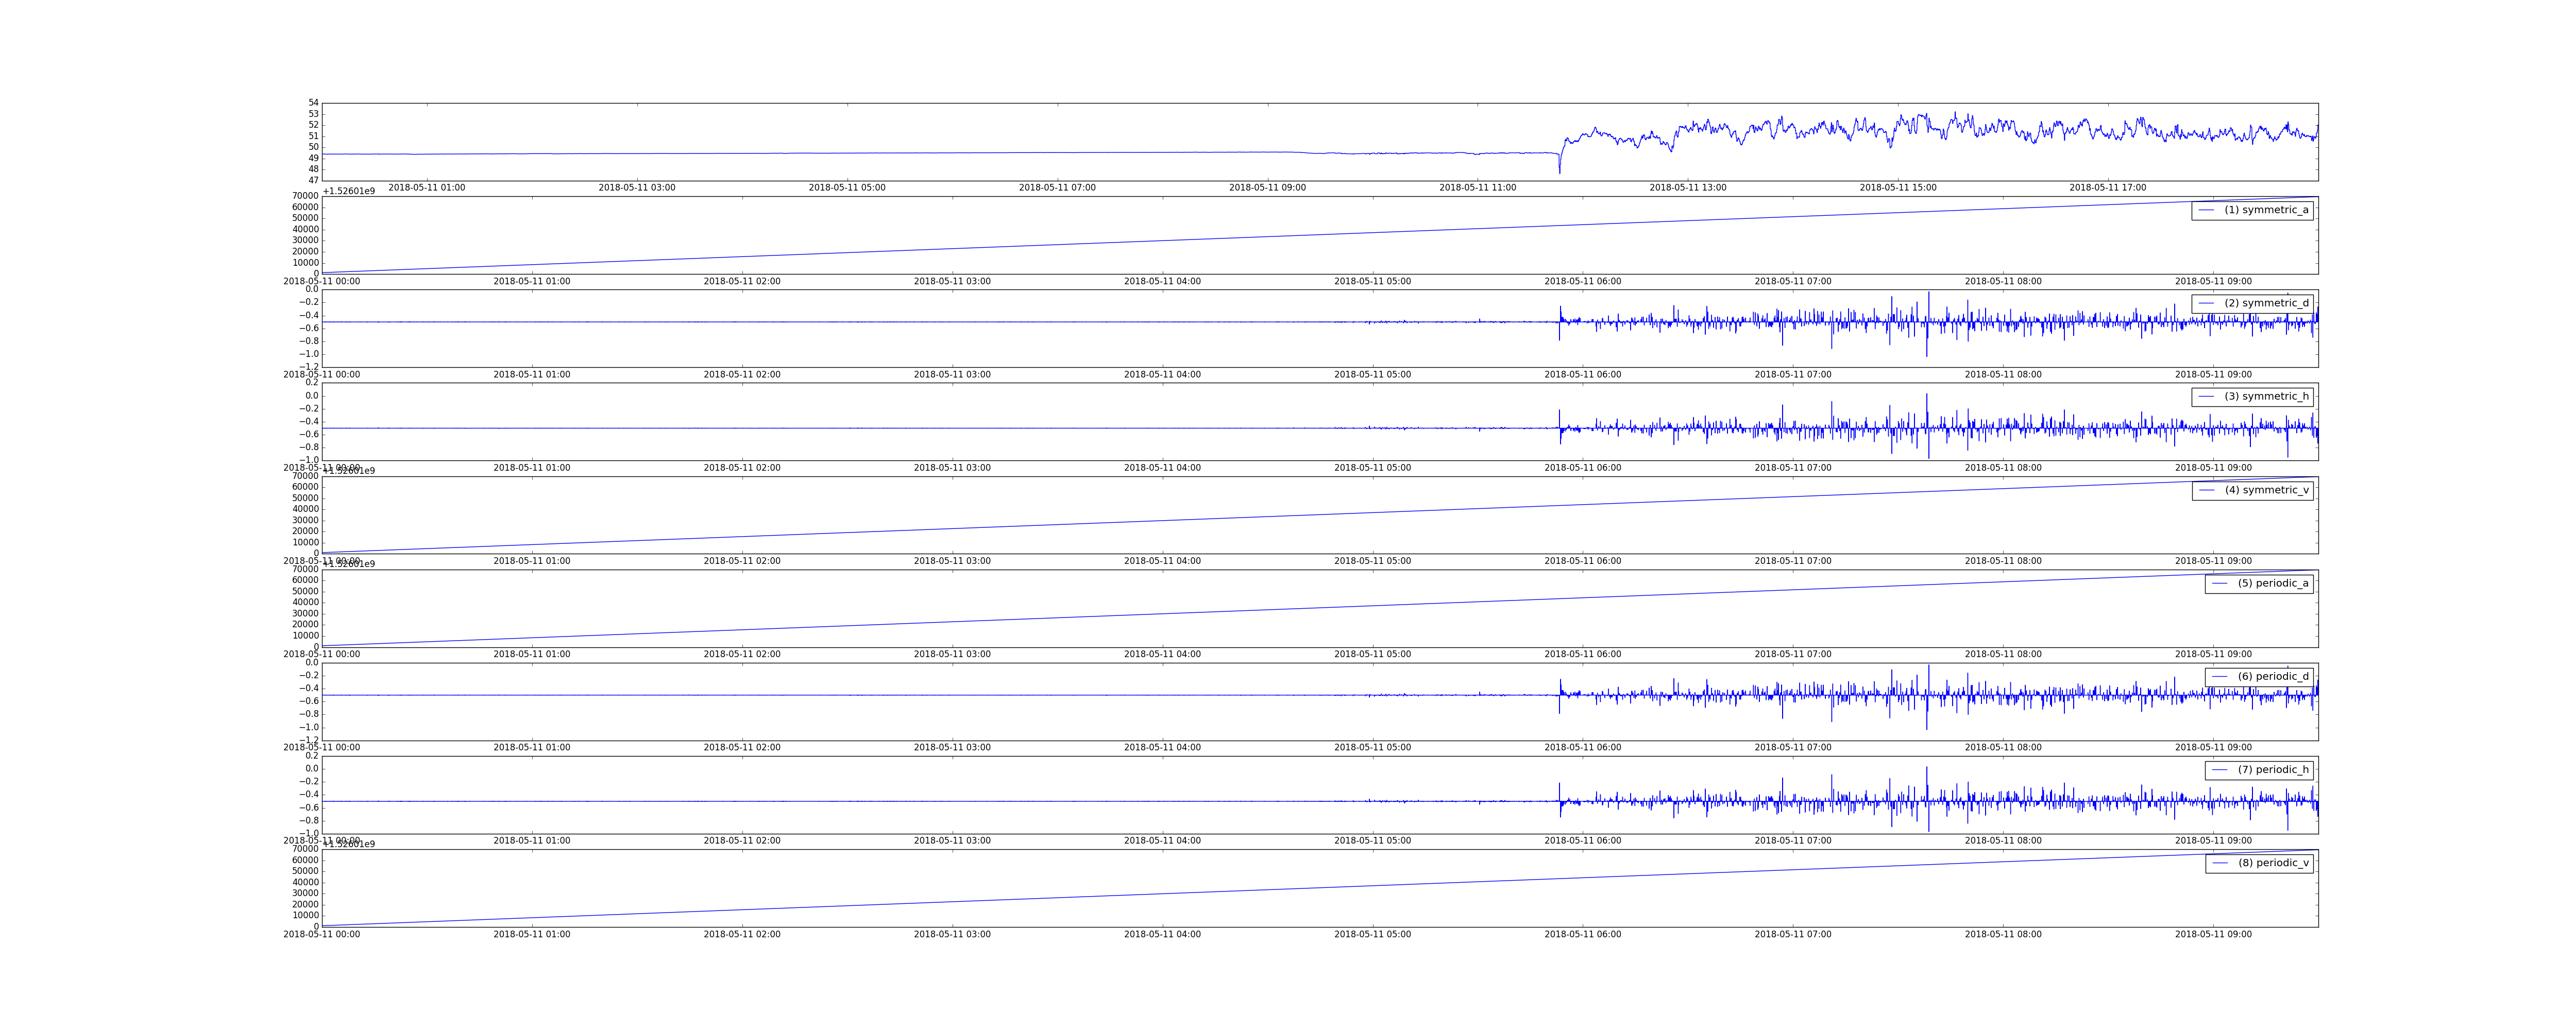The width and height of the screenshot is (2576, 1030).
Task: Click the 52 value on the top y-axis
Action: tap(313, 125)
